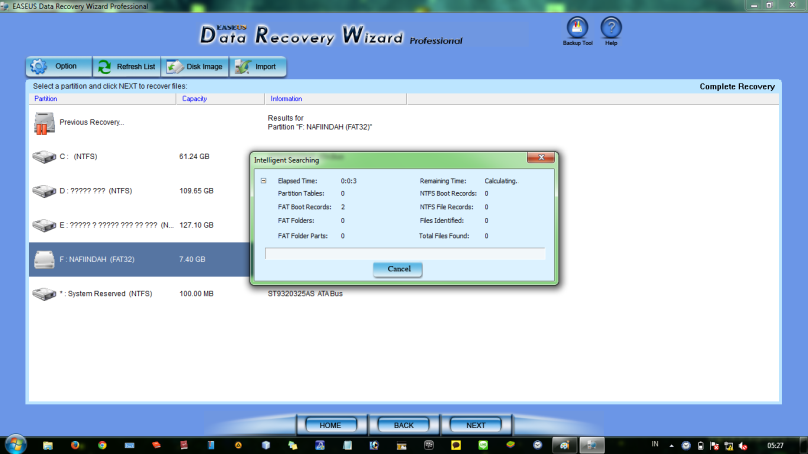Open the BlackBerry taskbar icon

(x=429, y=445)
